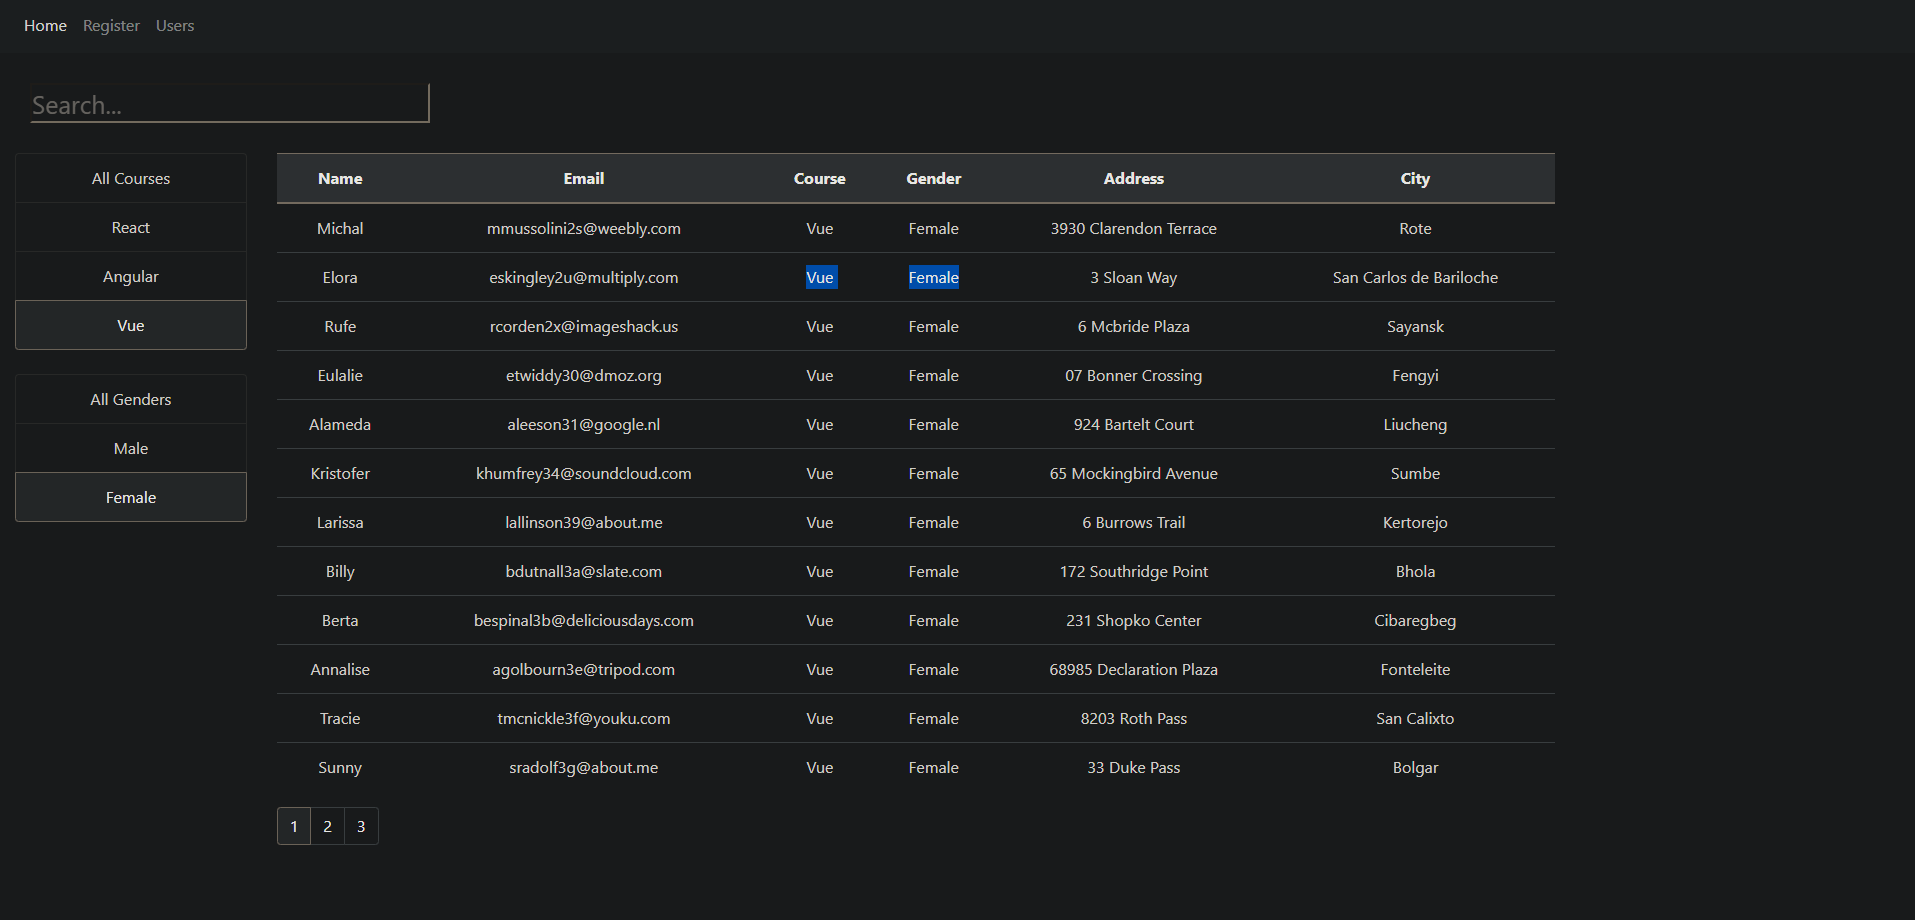Filter by Angular course
Screen dimensions: 1915x920
tap(131, 277)
